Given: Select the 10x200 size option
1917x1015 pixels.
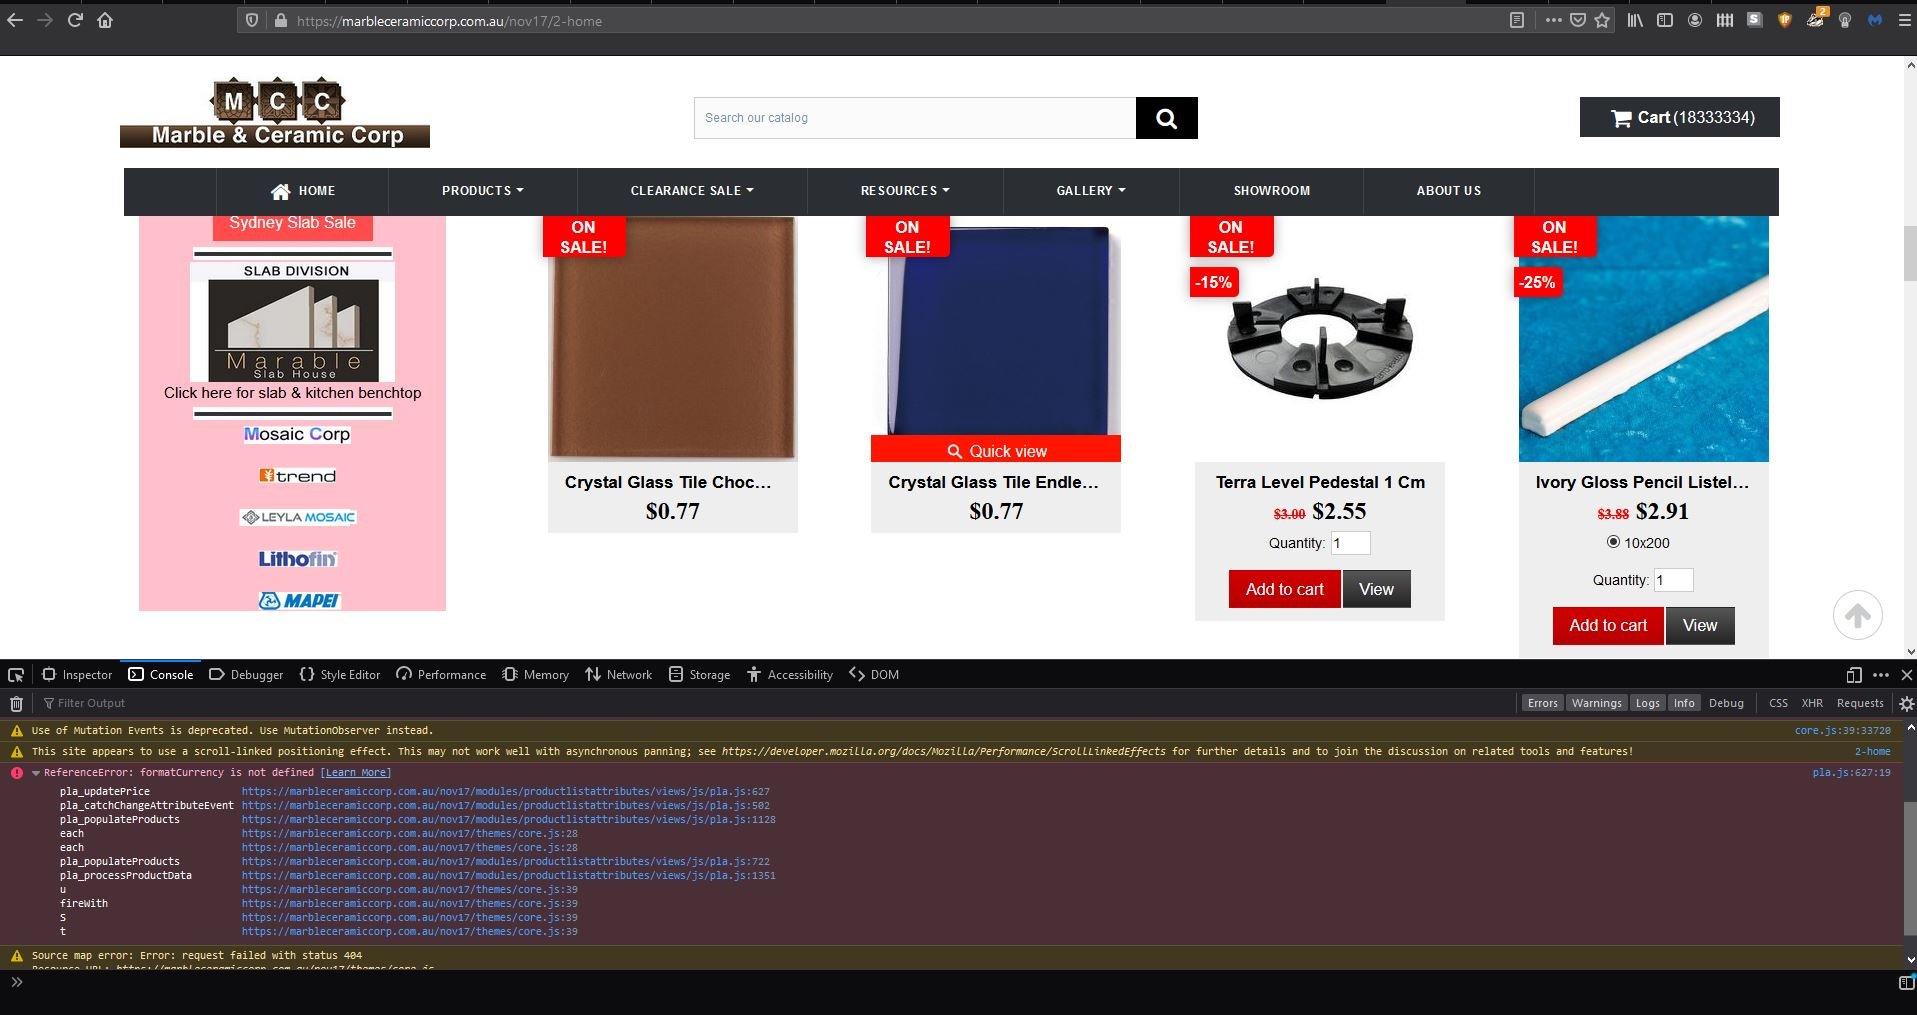Looking at the screenshot, I should 1613,542.
